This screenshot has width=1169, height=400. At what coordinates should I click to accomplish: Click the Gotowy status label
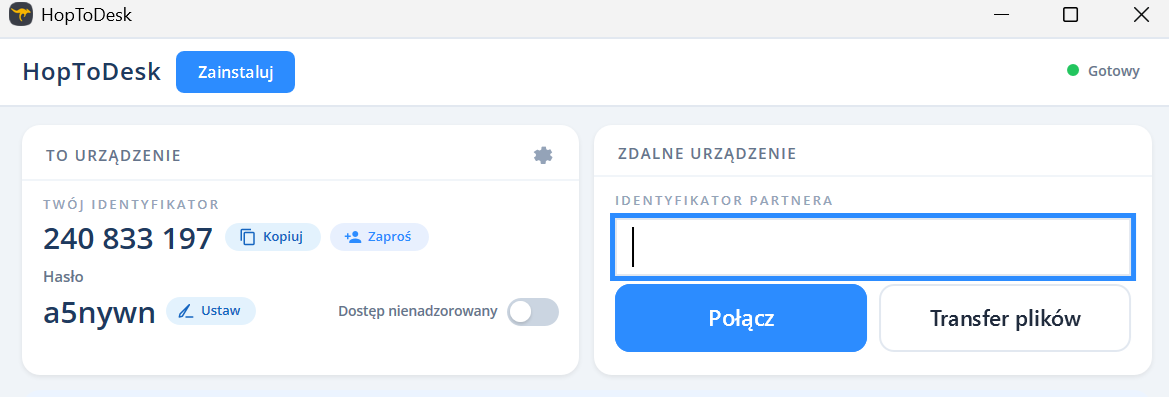pyautogui.click(x=1114, y=71)
